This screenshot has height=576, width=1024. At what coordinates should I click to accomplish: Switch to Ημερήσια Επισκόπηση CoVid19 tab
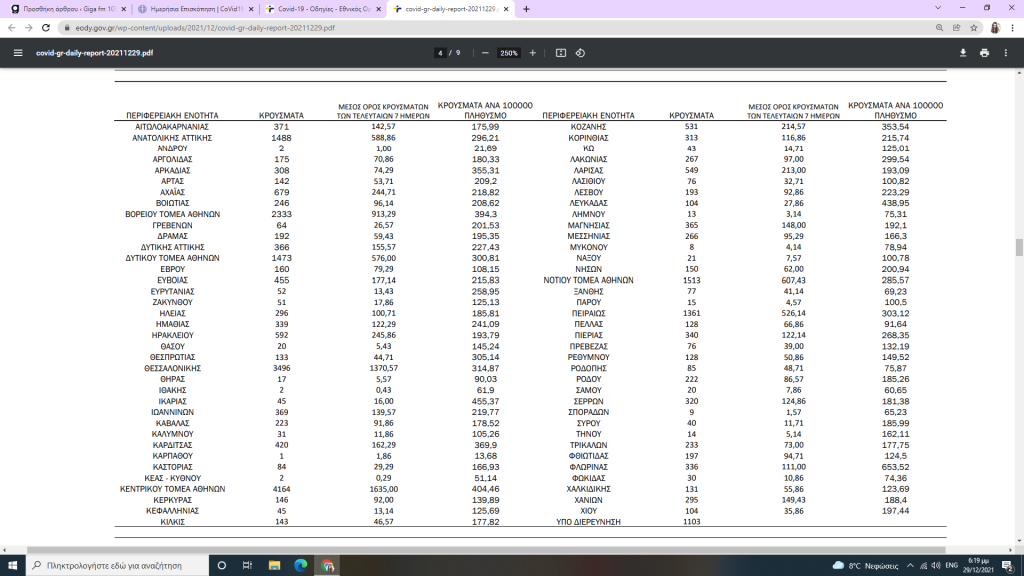(195, 9)
